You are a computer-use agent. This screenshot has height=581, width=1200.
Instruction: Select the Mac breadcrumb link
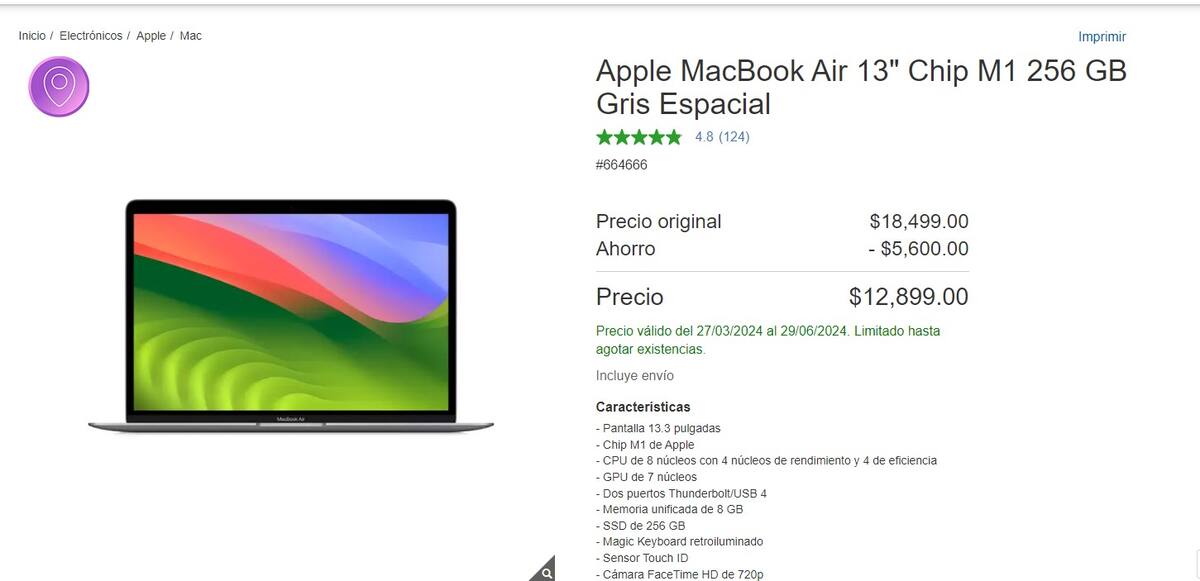(191, 36)
